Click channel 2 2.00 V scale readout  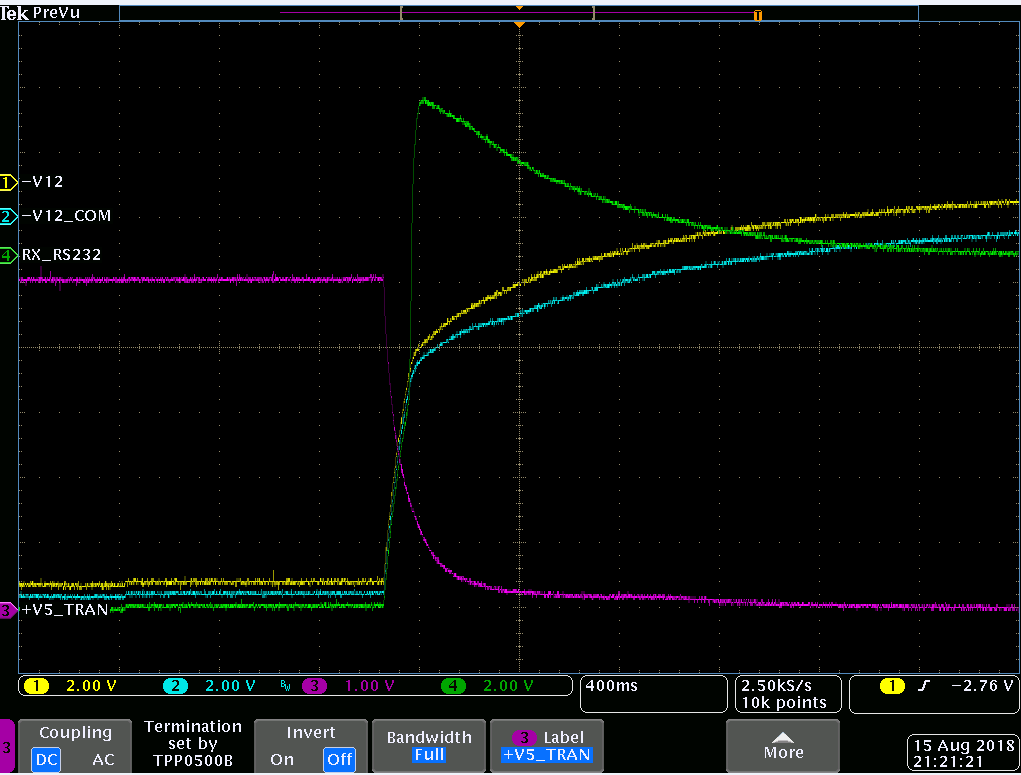coord(231,686)
